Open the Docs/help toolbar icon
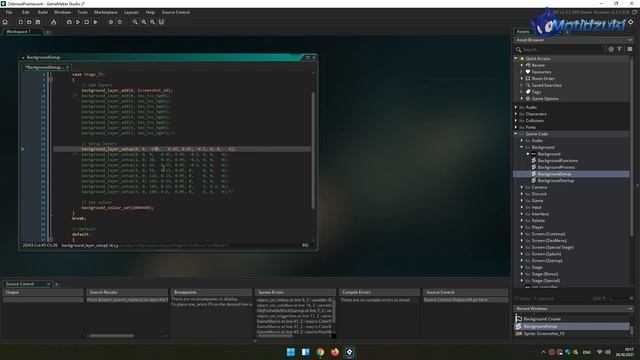The height and width of the screenshot is (360, 640). (x=120, y=22)
